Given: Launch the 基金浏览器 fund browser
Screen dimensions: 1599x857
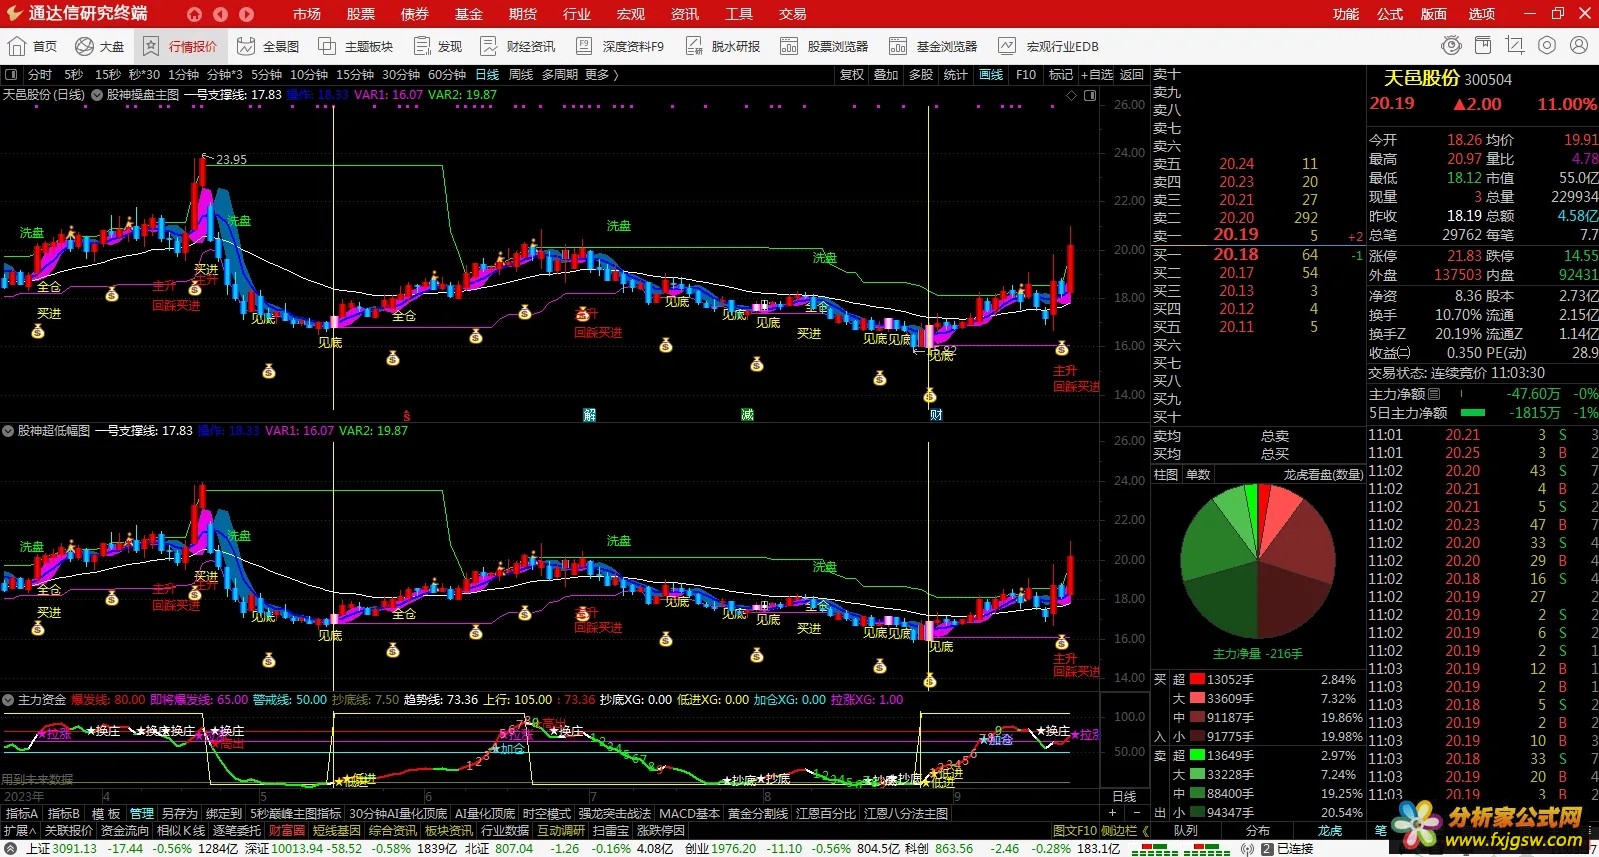Looking at the screenshot, I should click(x=933, y=46).
